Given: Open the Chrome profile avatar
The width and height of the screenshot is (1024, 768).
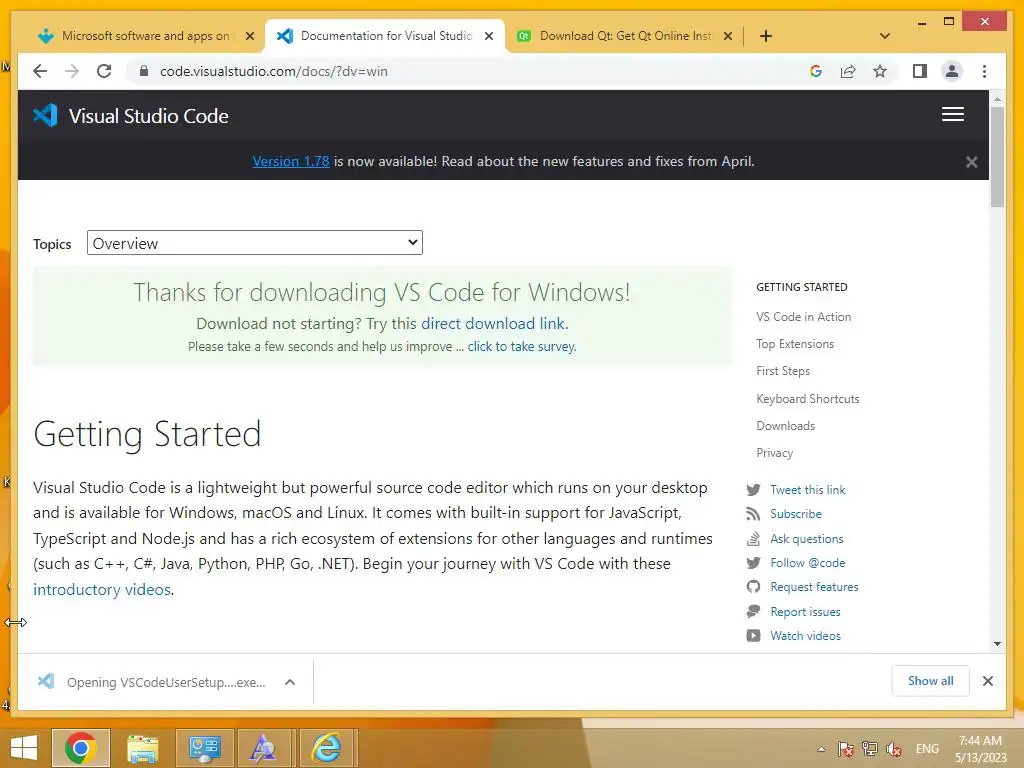Looking at the screenshot, I should [x=952, y=71].
